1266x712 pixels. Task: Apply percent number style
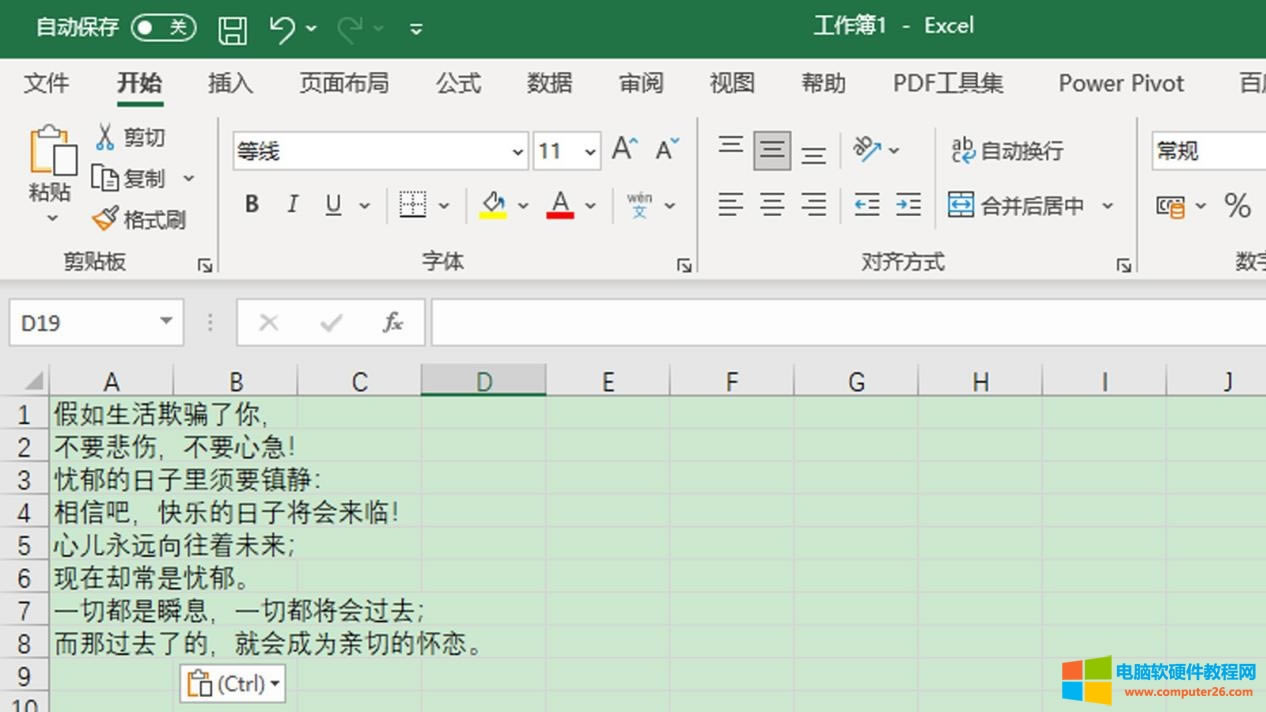[x=1238, y=207]
